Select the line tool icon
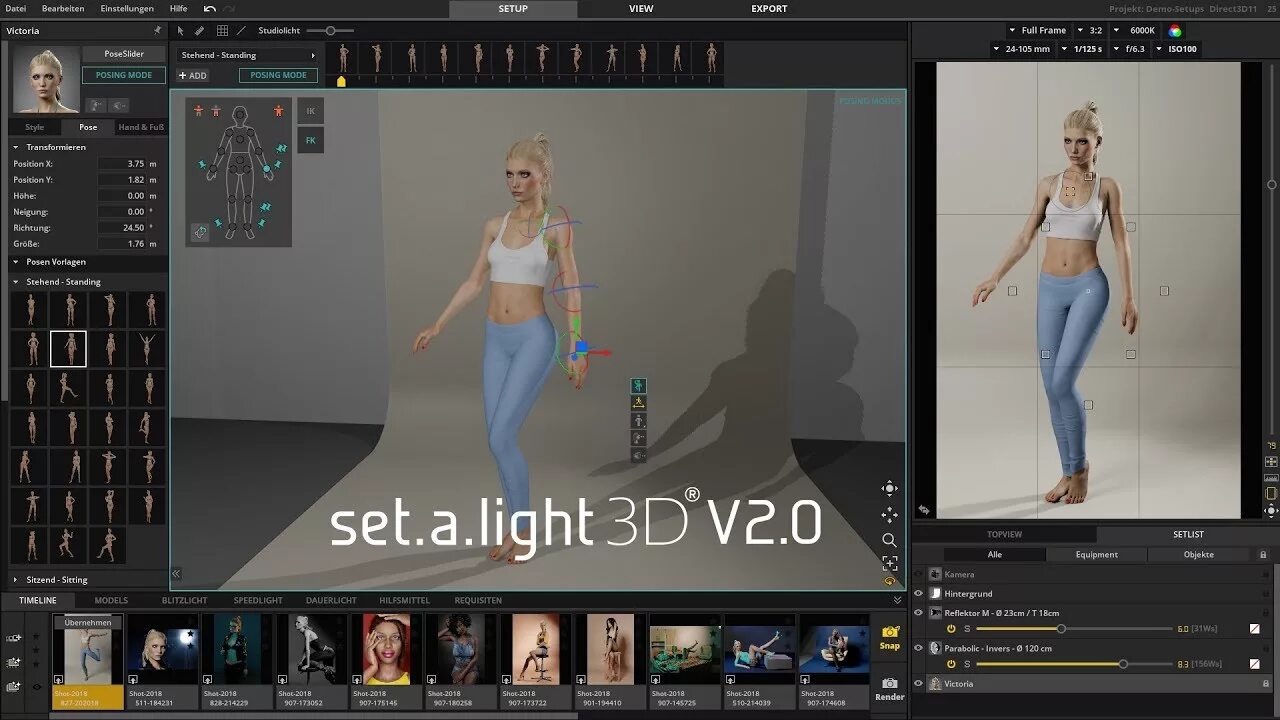The image size is (1280, 720). 241,31
